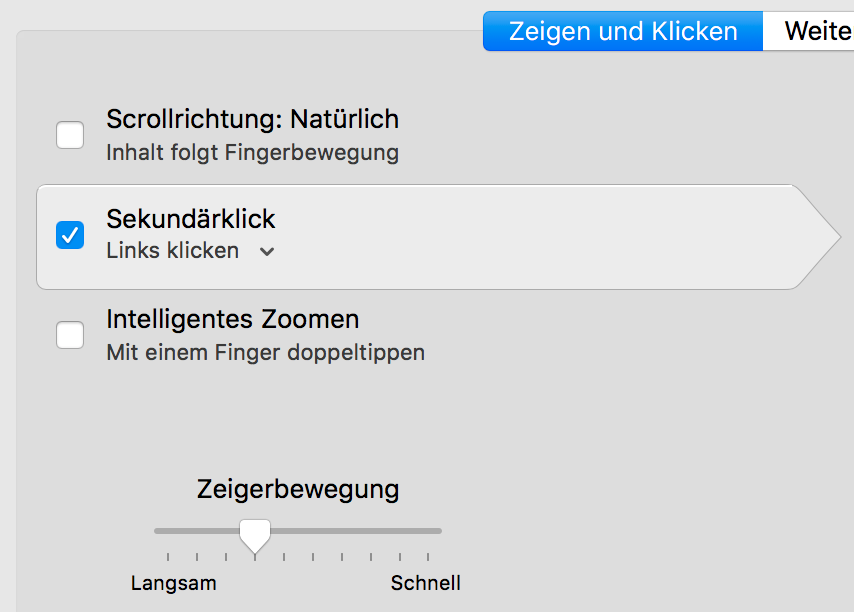Image resolution: width=854 pixels, height=612 pixels.
Task: Expand the chevron next to "Links klicken"
Action: [266, 252]
